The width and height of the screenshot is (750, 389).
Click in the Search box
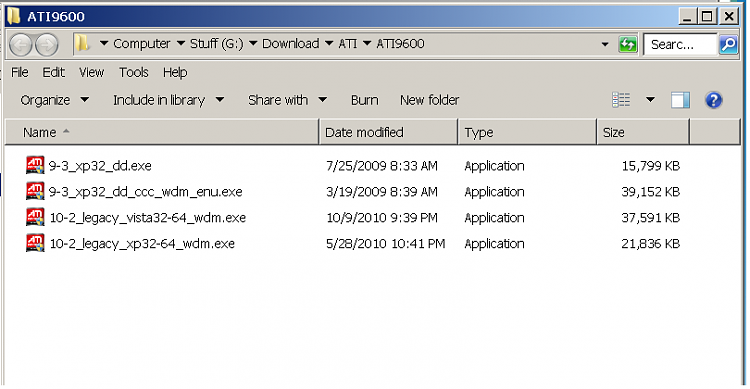coord(680,44)
